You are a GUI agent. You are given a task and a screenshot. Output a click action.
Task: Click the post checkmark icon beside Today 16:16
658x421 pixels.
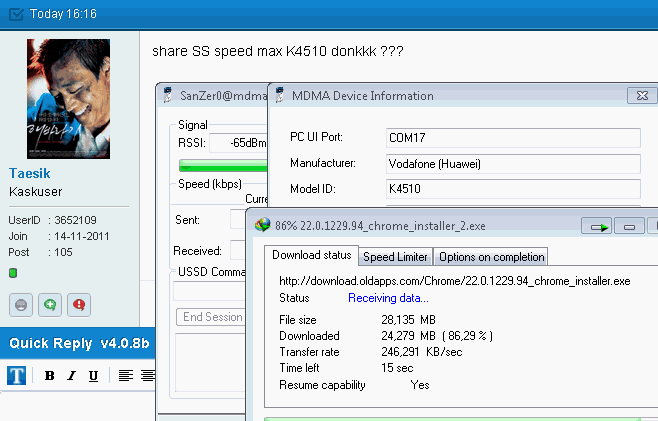pos(14,13)
